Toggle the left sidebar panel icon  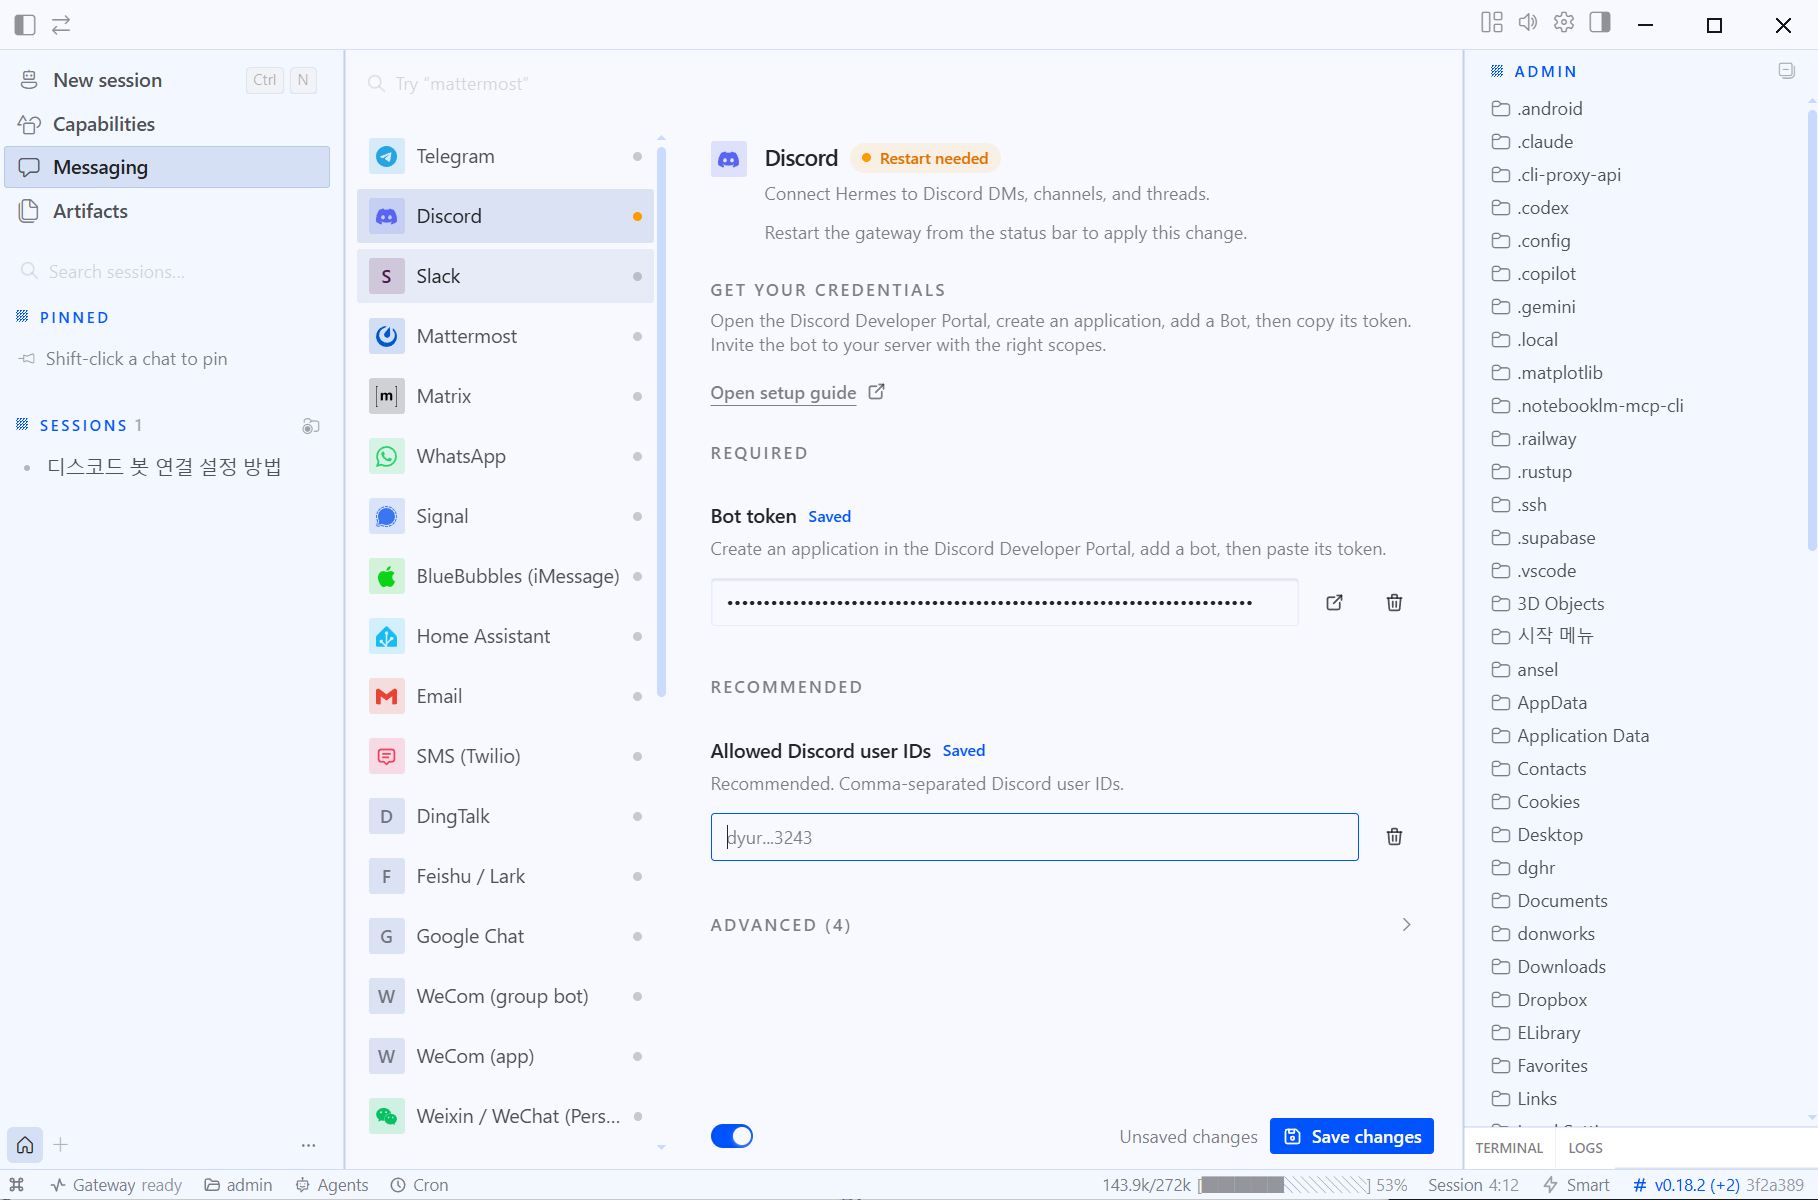click(x=25, y=25)
